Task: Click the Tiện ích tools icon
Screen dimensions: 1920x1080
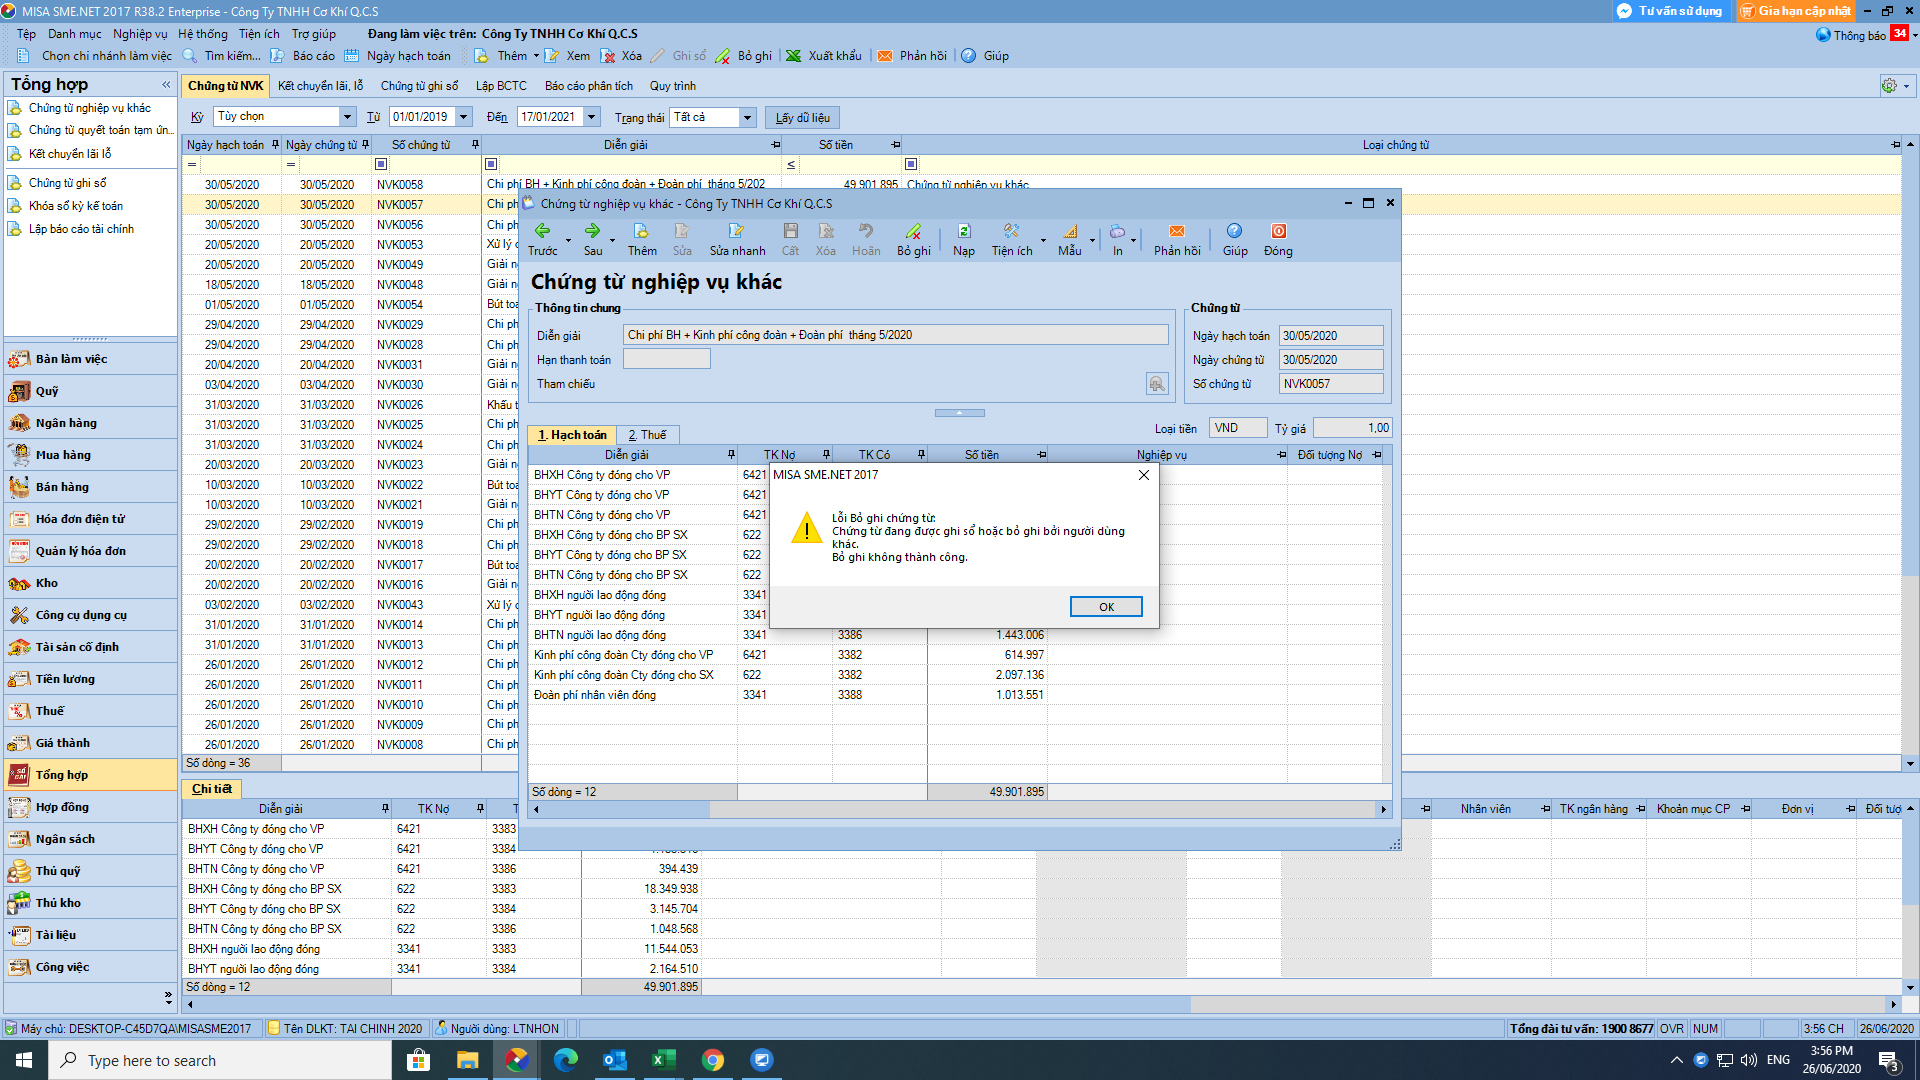Action: [1011, 231]
